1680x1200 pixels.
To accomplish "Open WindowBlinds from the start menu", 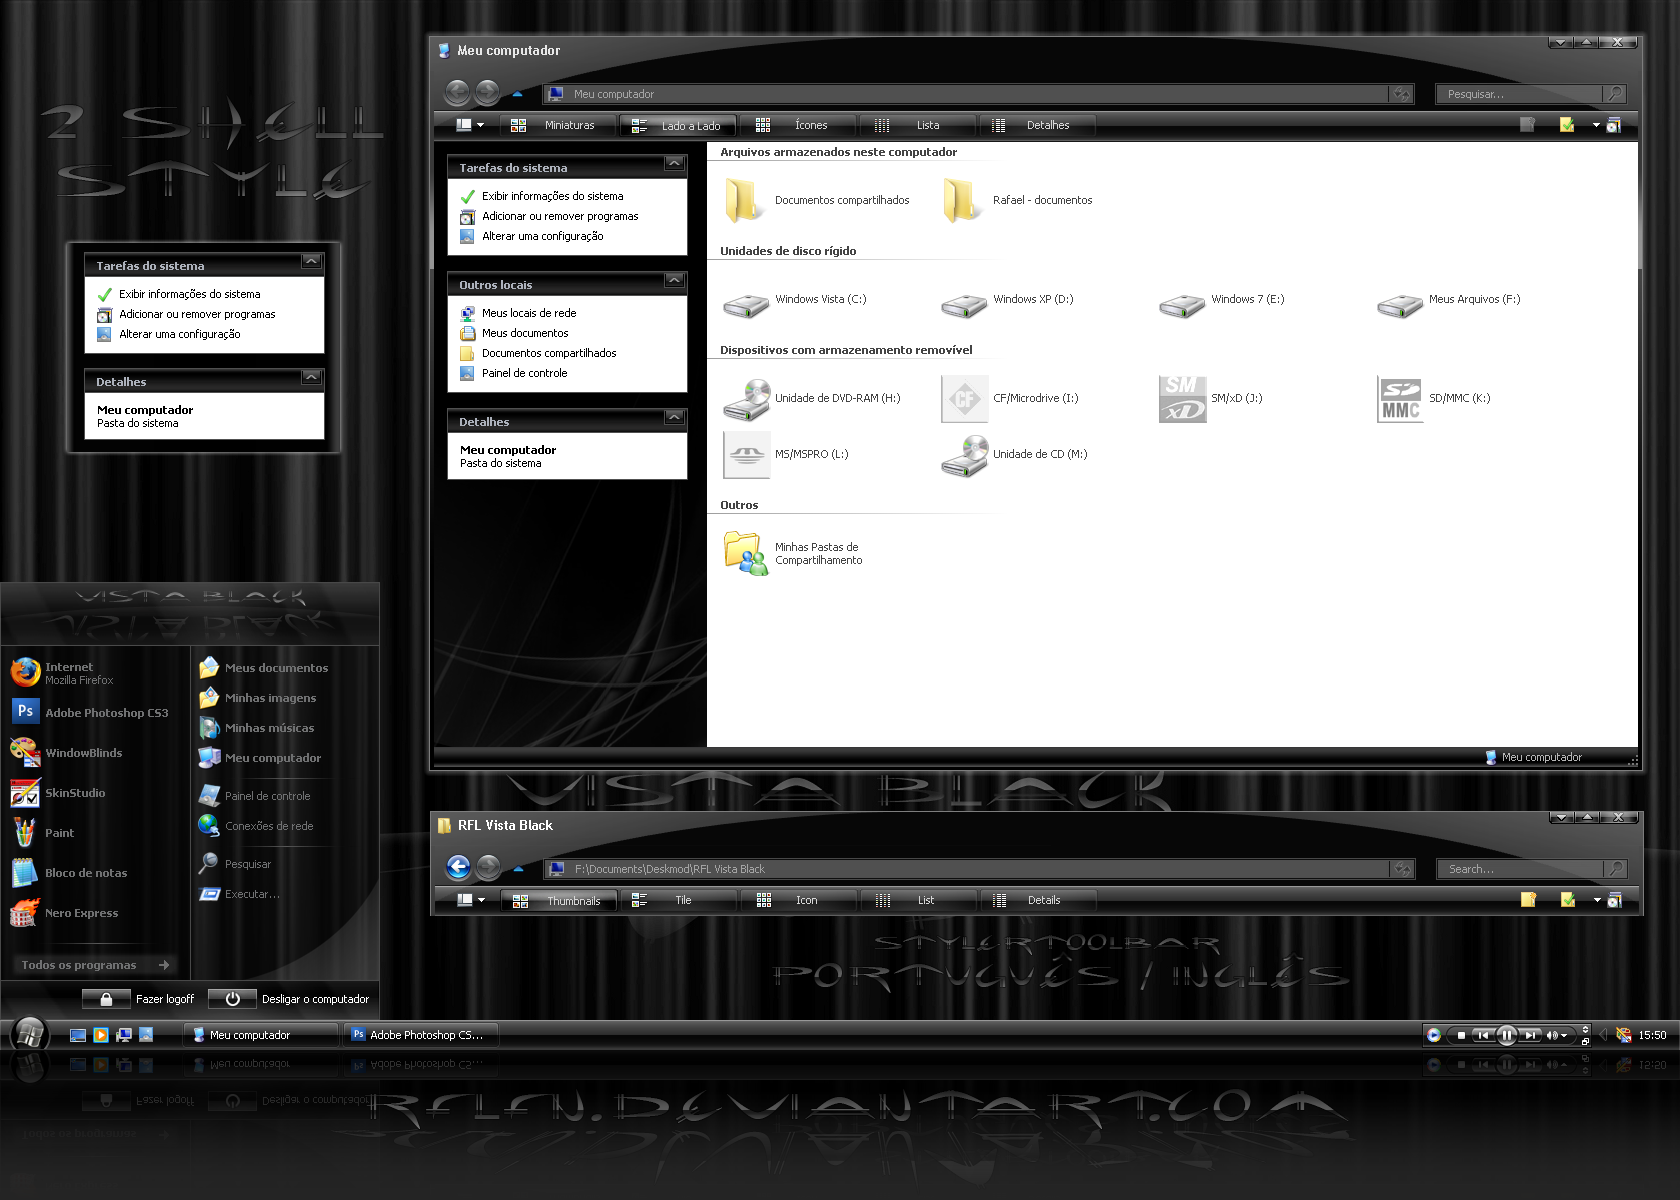I will point(67,753).
